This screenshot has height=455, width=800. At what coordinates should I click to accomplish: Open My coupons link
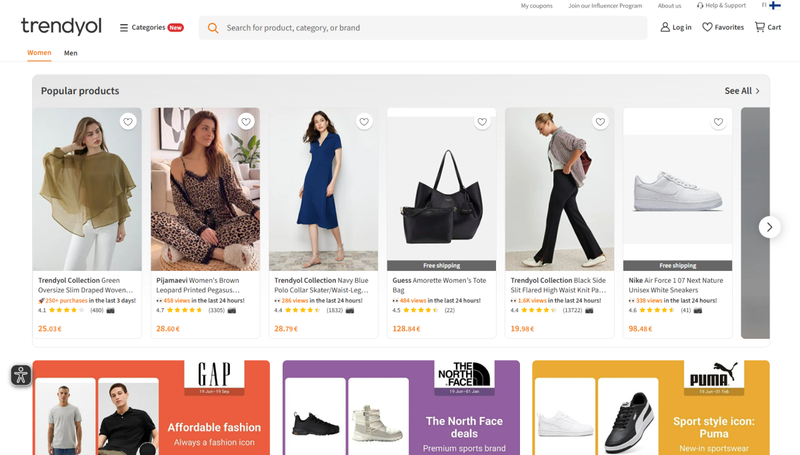(537, 6)
